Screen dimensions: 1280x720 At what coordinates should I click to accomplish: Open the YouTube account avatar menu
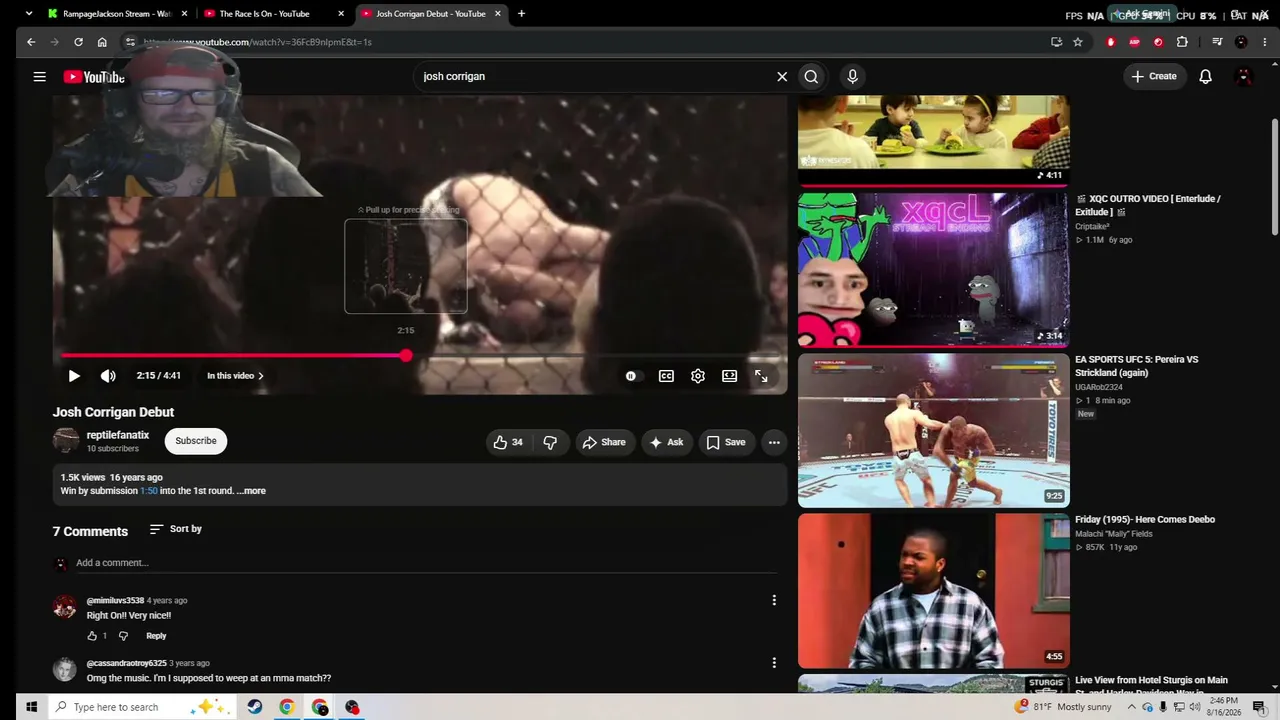click(x=1244, y=76)
